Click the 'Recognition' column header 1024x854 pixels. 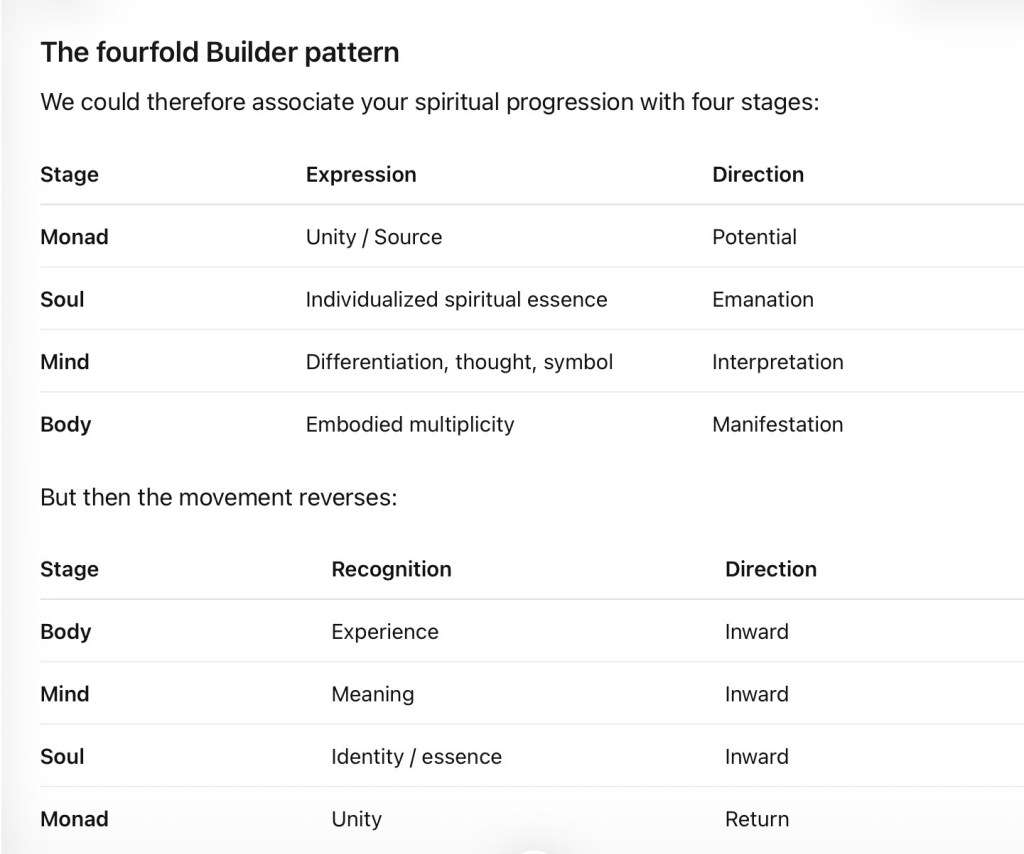coord(392,569)
